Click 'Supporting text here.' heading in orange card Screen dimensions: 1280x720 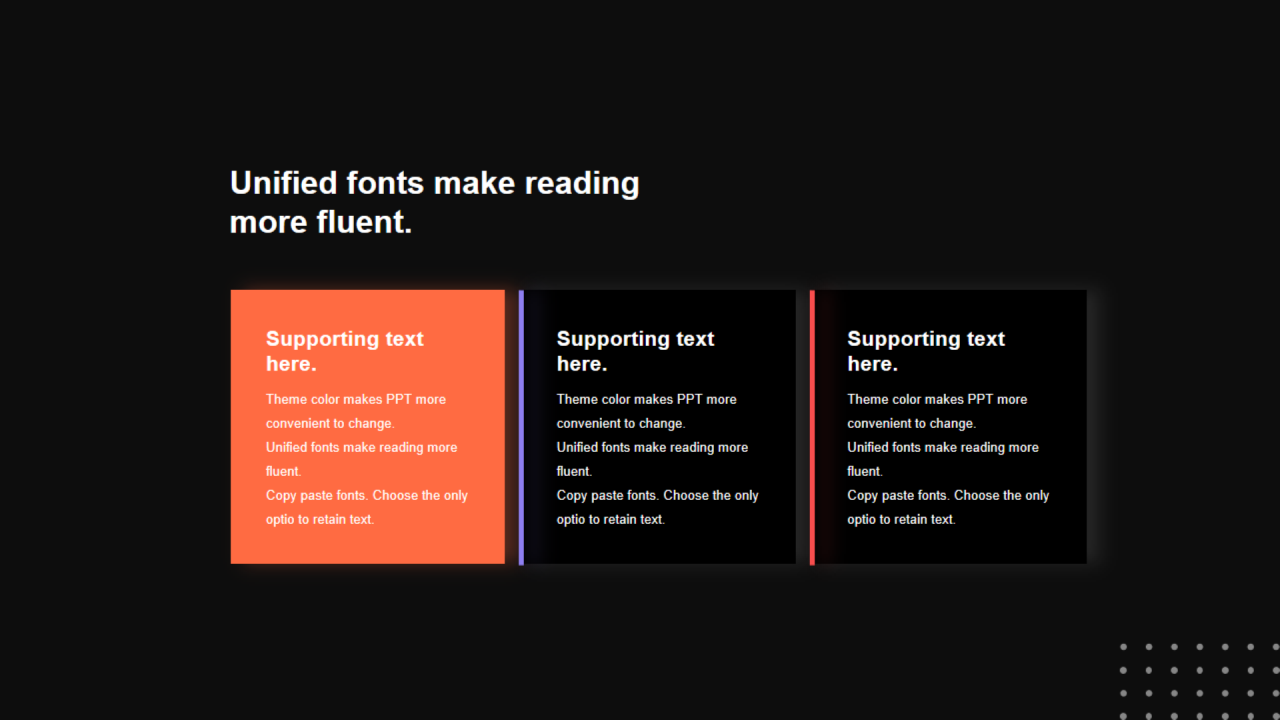click(344, 350)
